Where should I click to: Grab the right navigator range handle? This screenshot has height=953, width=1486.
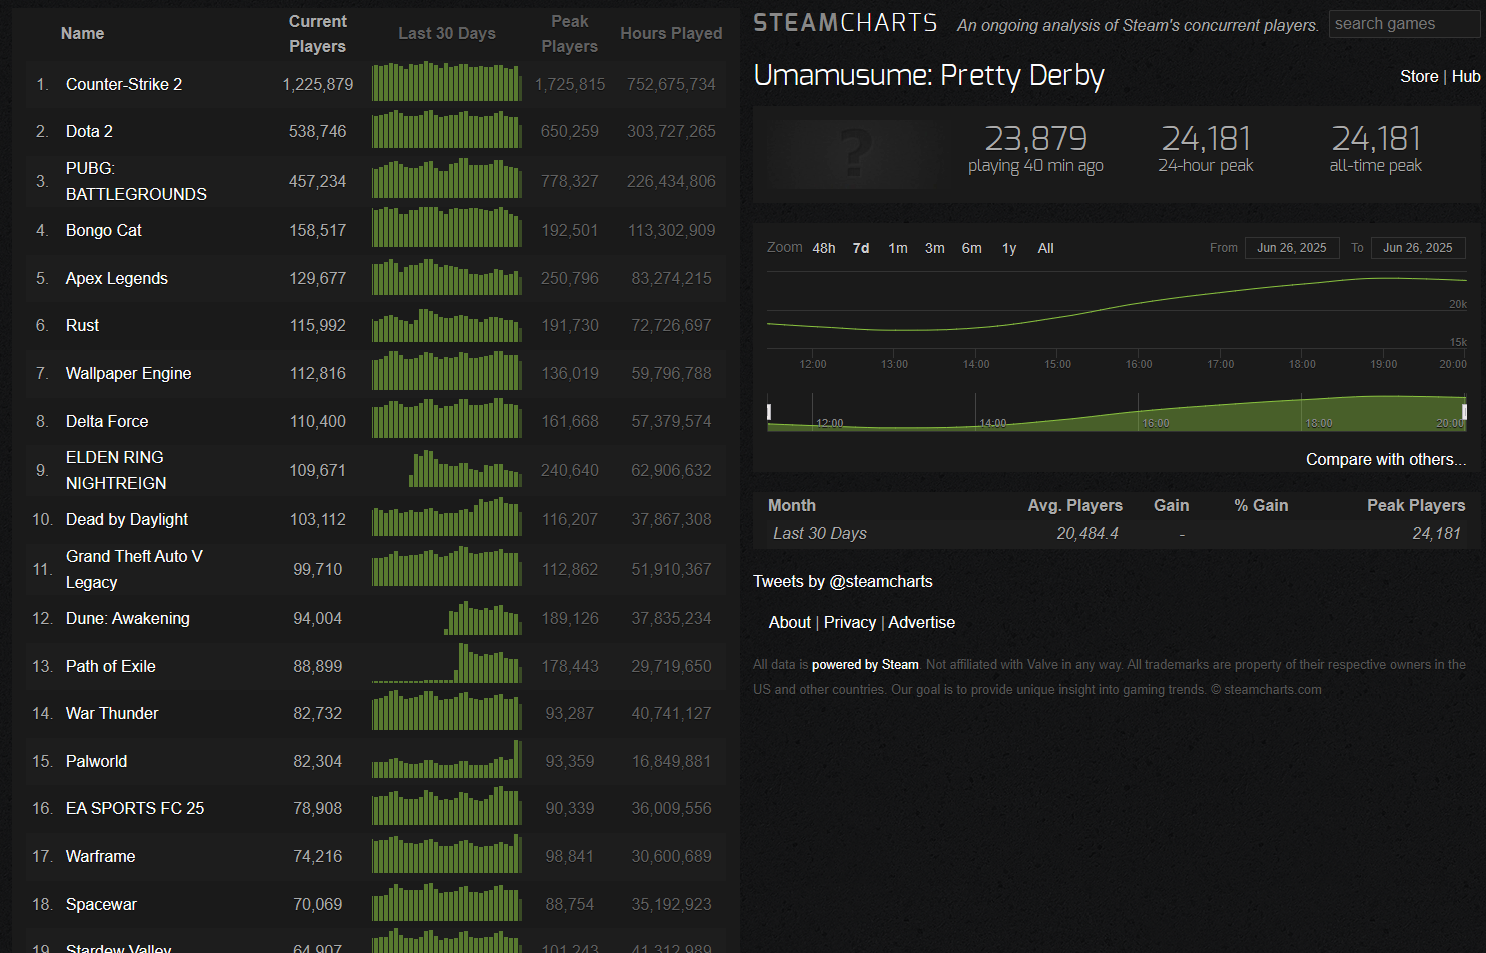[x=1464, y=412]
